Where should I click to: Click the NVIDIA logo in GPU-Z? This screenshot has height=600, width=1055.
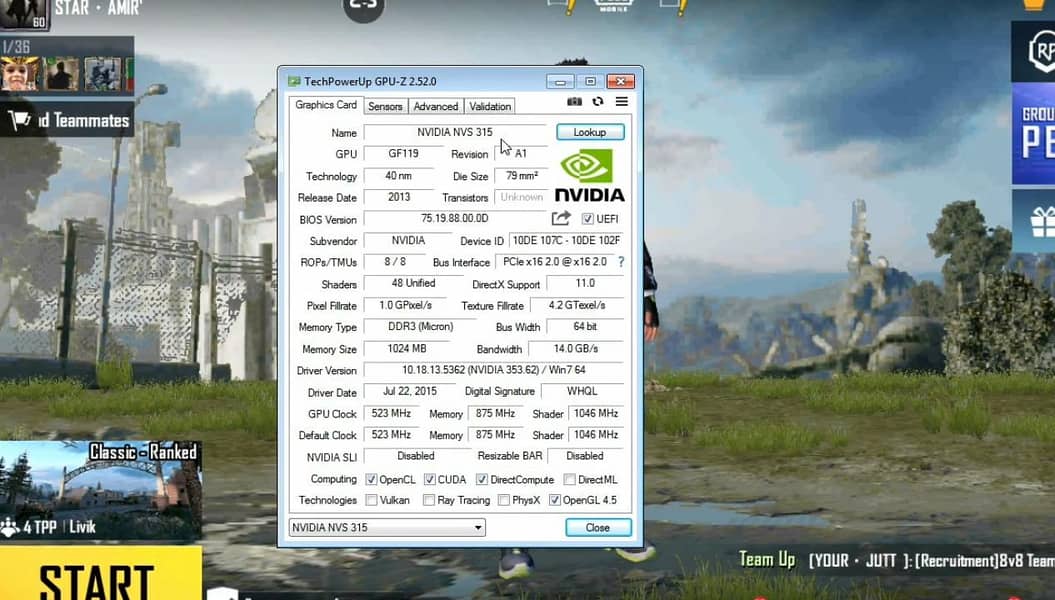pyautogui.click(x=589, y=176)
